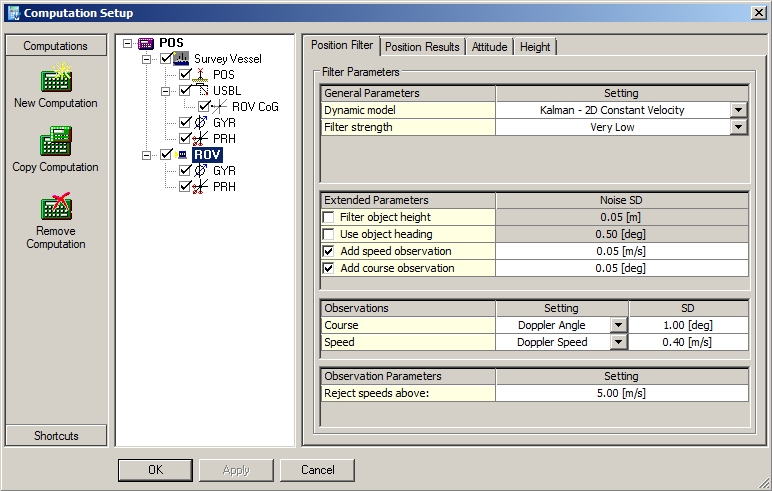Select the POS root computation icon
This screenshot has height=491, width=772.
click(x=146, y=43)
